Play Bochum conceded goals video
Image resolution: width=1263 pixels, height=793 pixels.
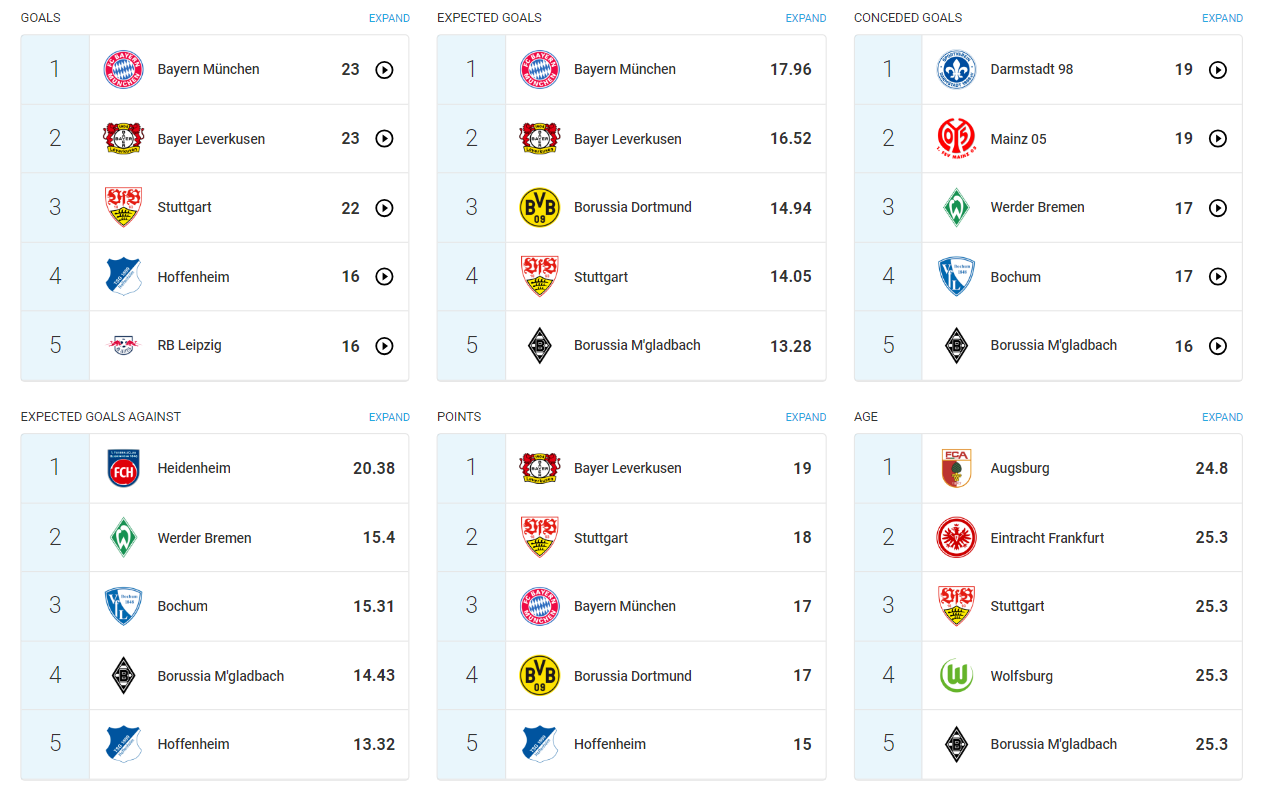[1217, 277]
